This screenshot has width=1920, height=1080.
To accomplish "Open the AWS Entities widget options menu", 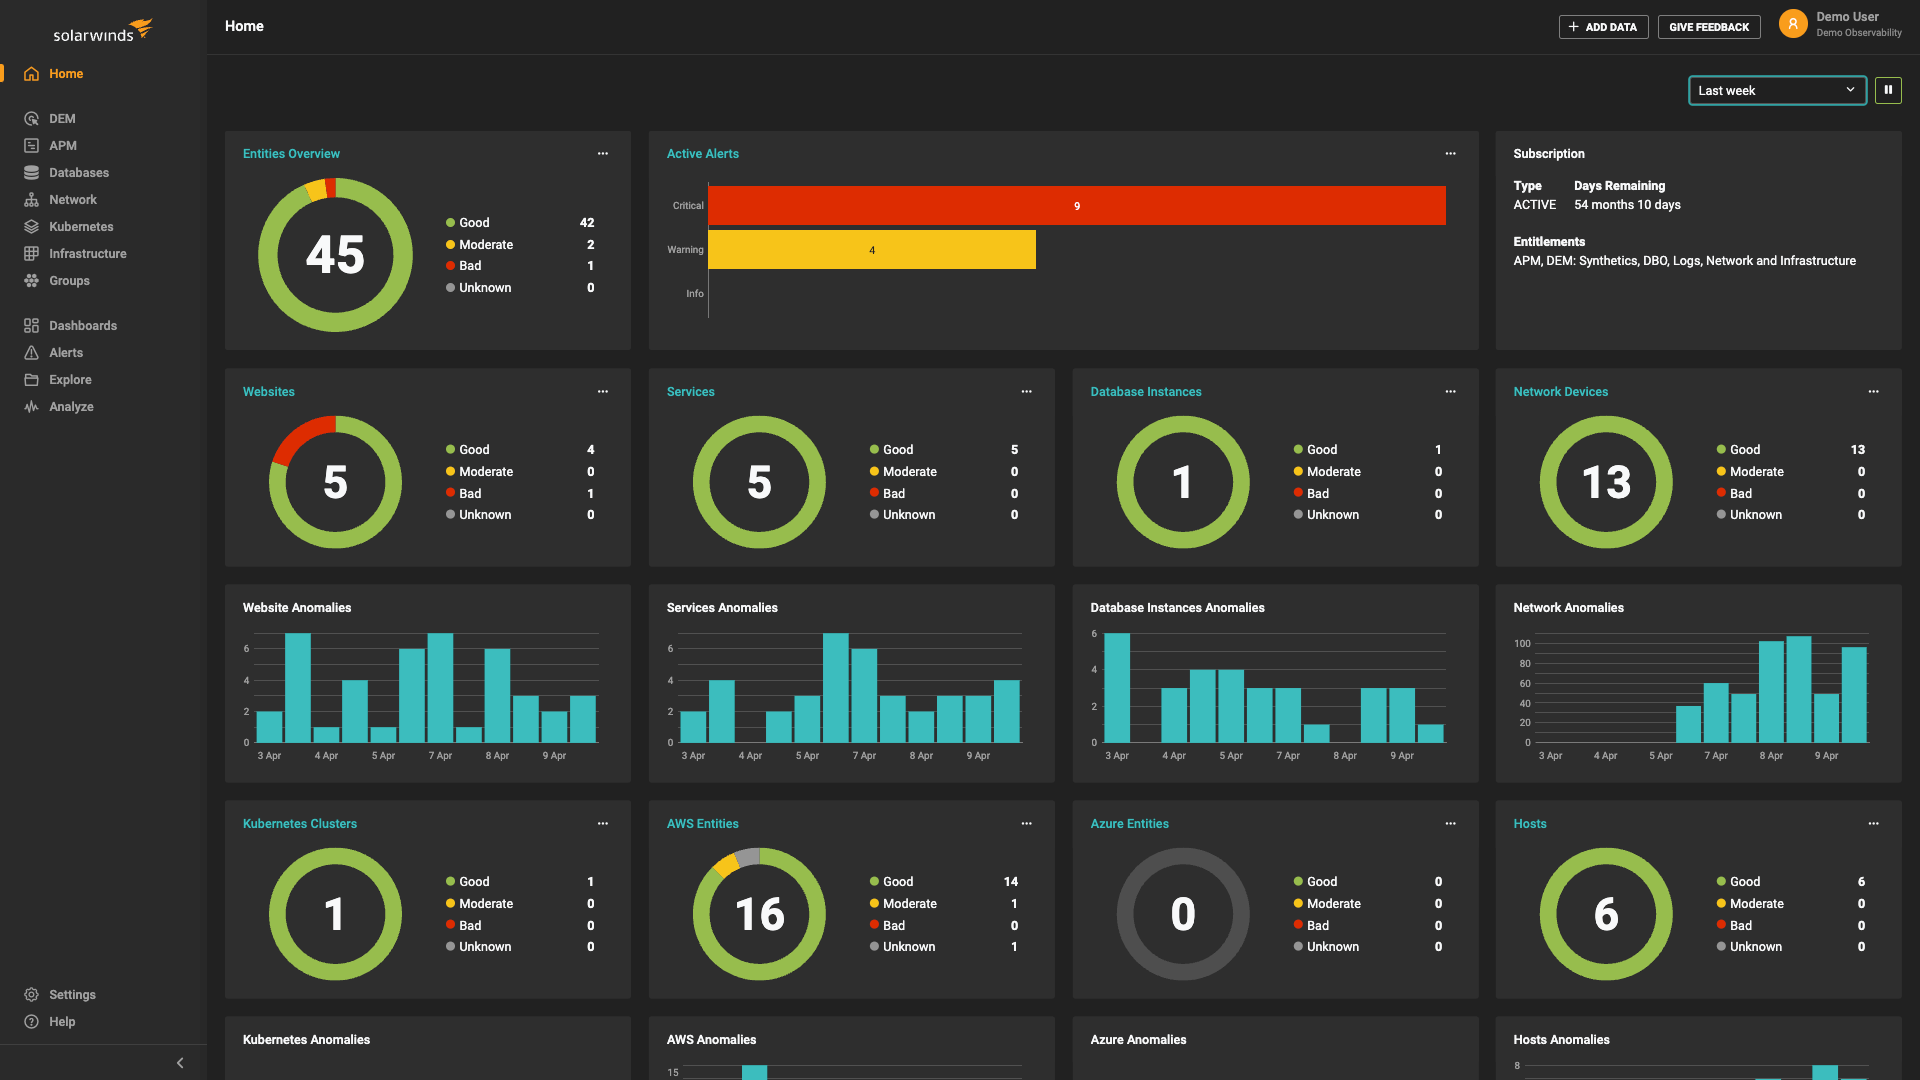I will click(1026, 824).
